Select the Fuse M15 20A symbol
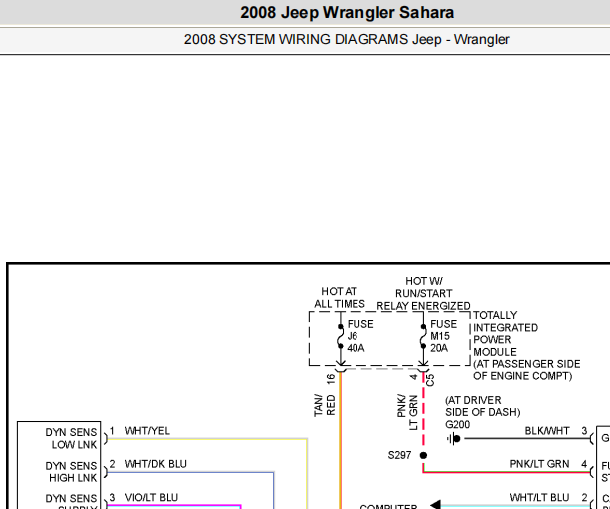This screenshot has height=509, width=610. pyautogui.click(x=423, y=337)
